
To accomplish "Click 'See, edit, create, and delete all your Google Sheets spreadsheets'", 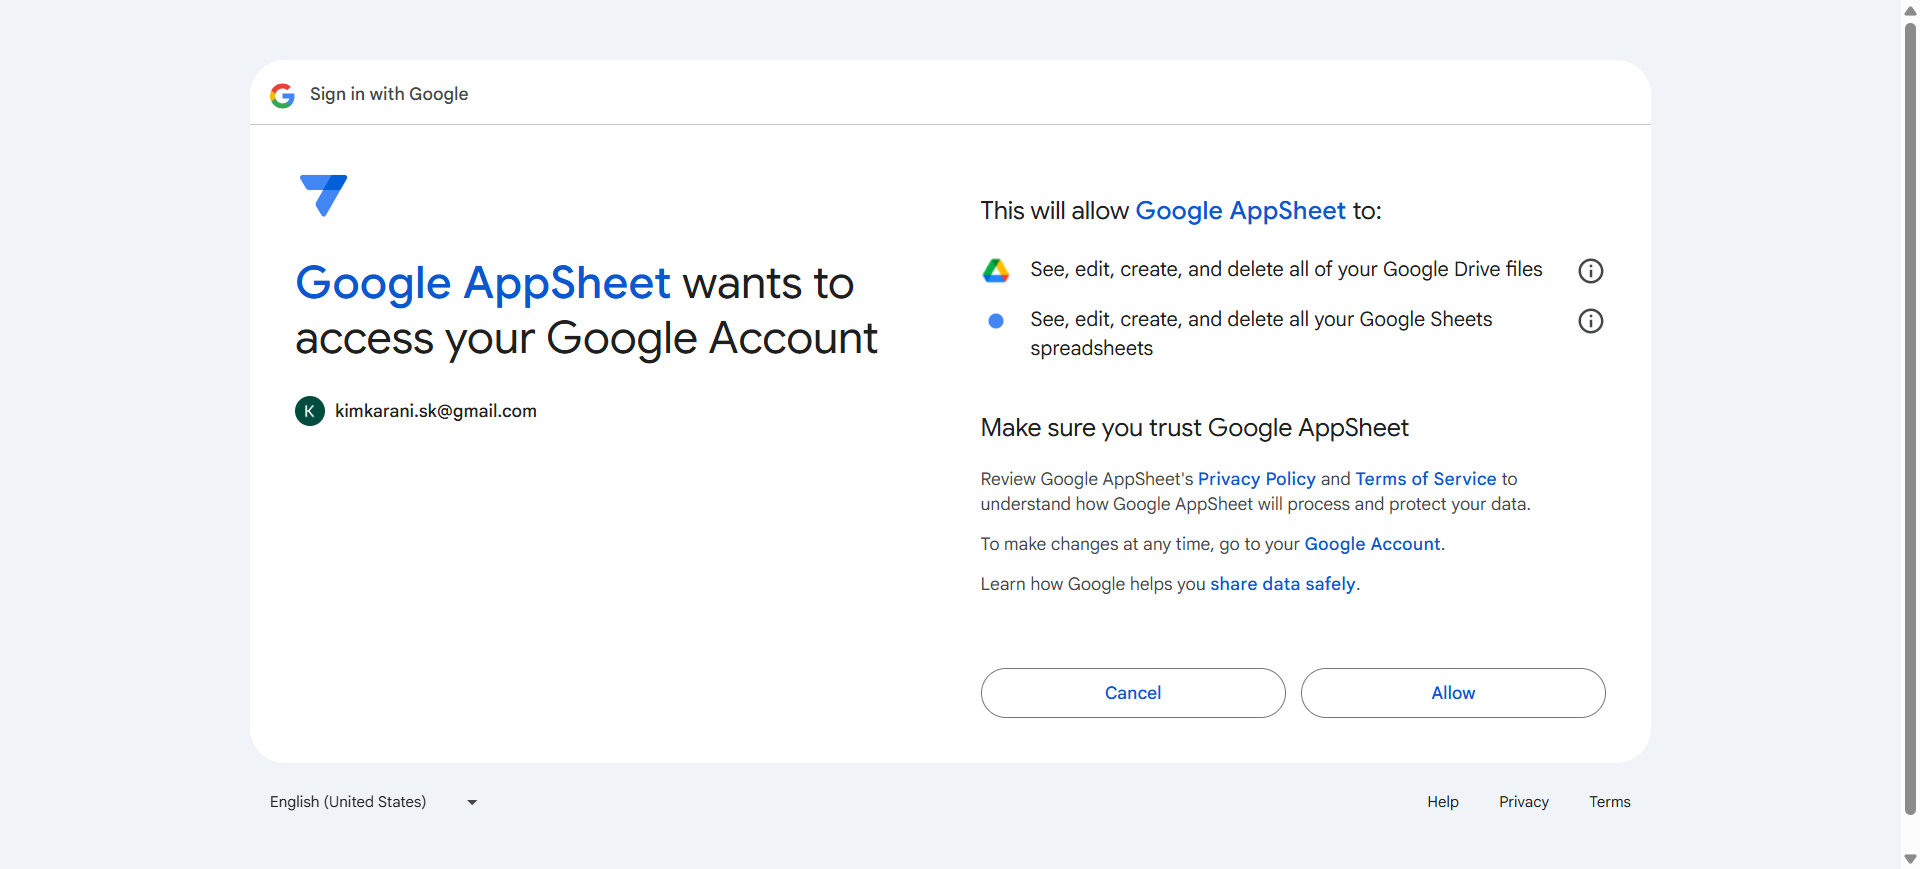I will click(x=1261, y=333).
